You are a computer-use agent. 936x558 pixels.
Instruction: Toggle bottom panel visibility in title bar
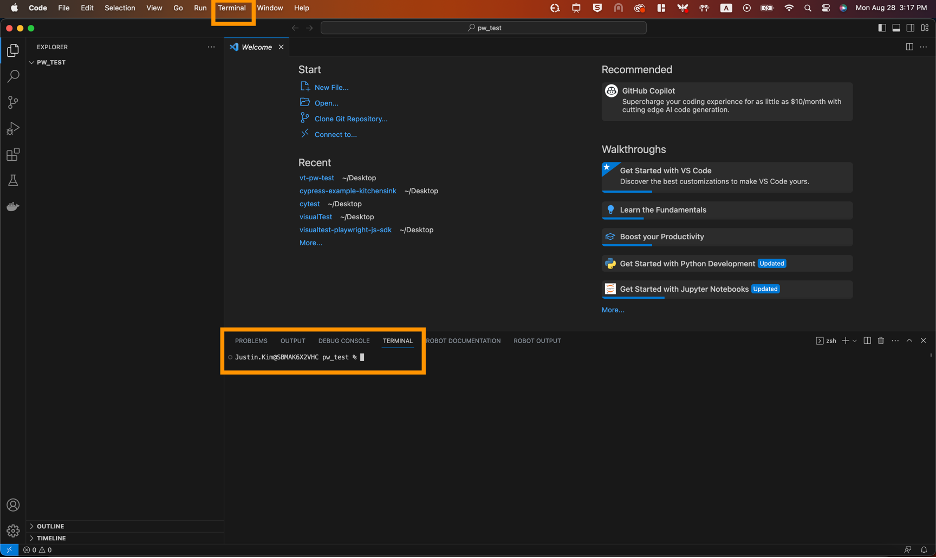(x=896, y=28)
